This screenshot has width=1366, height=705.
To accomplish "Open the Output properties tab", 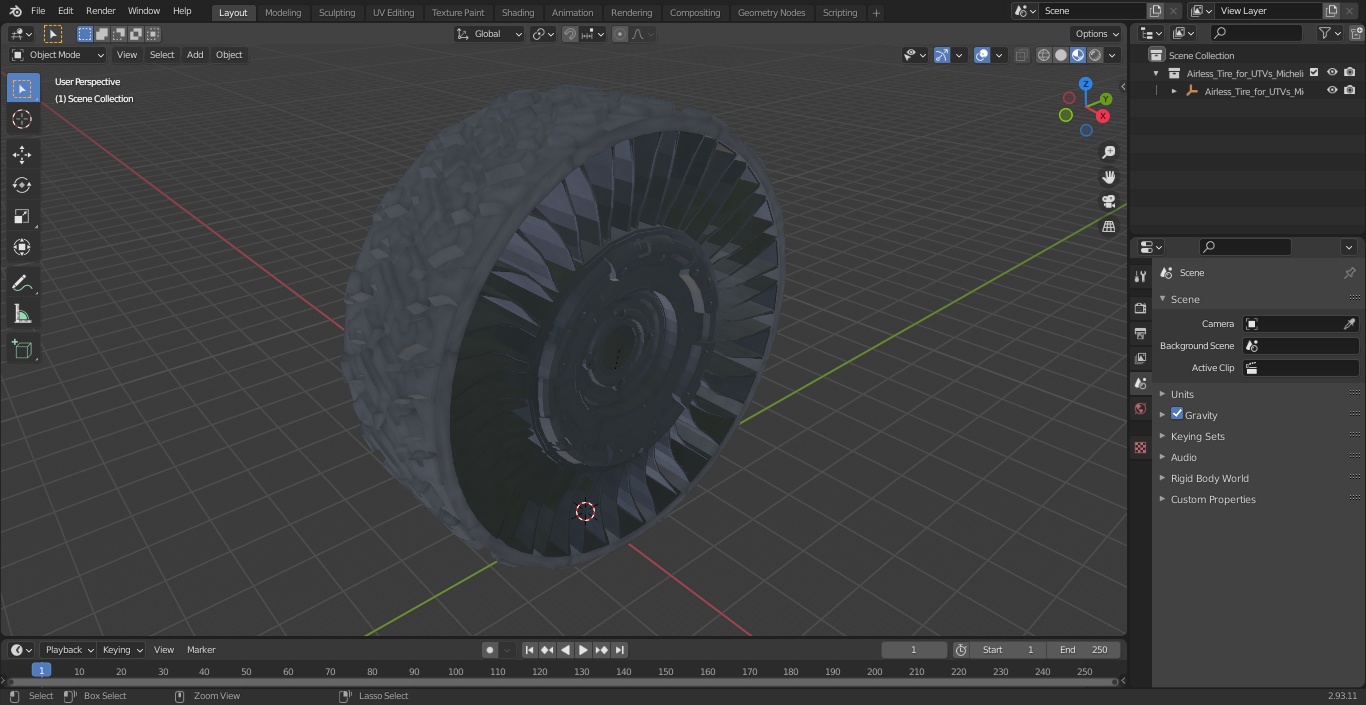I will (1140, 333).
